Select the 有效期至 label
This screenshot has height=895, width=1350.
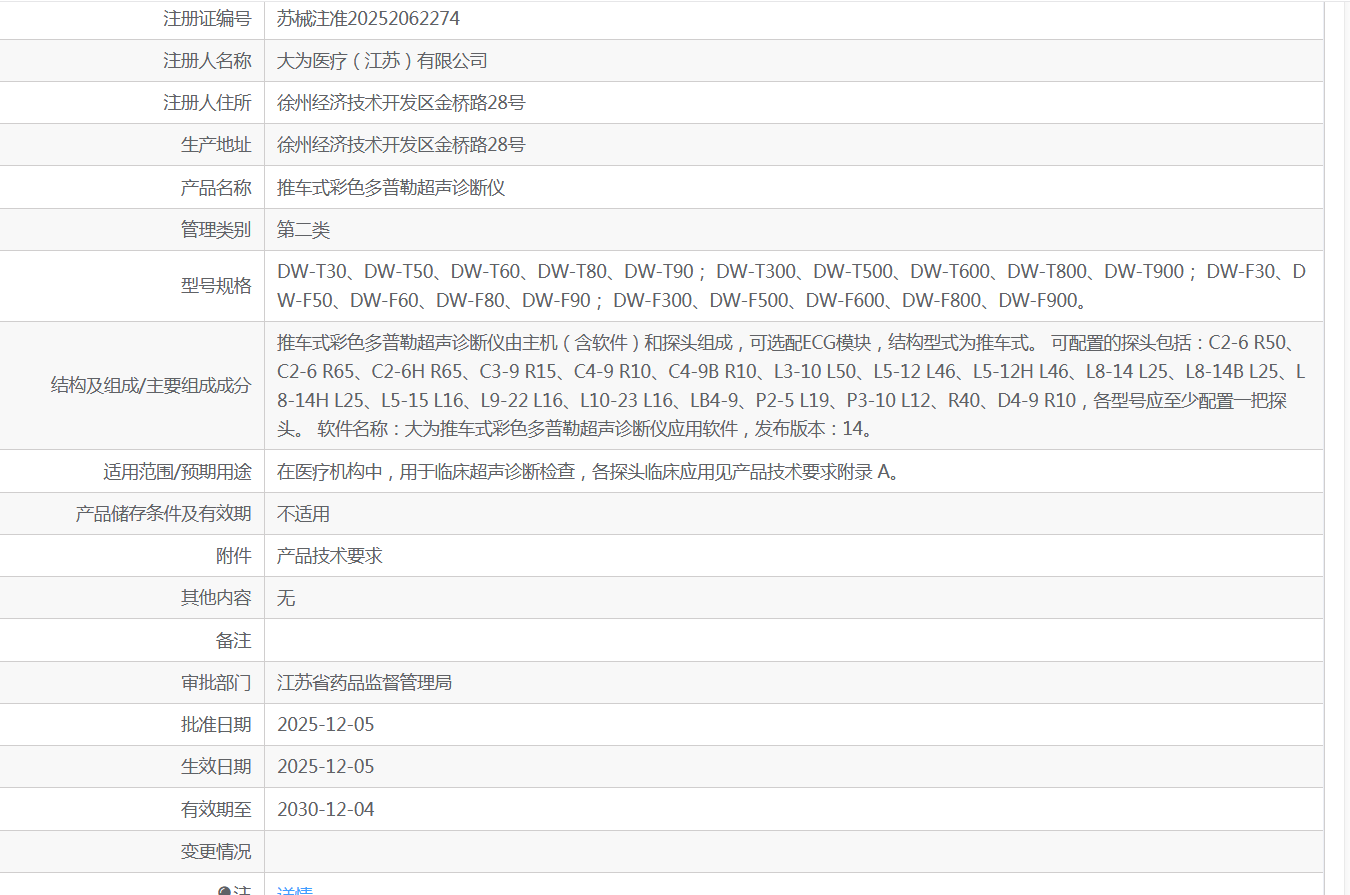click(216, 809)
